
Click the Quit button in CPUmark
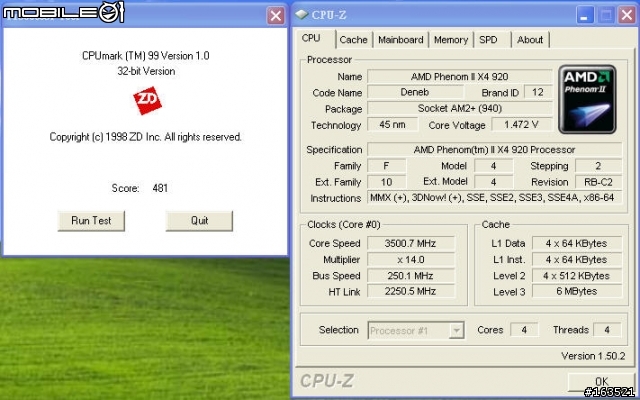(199, 221)
